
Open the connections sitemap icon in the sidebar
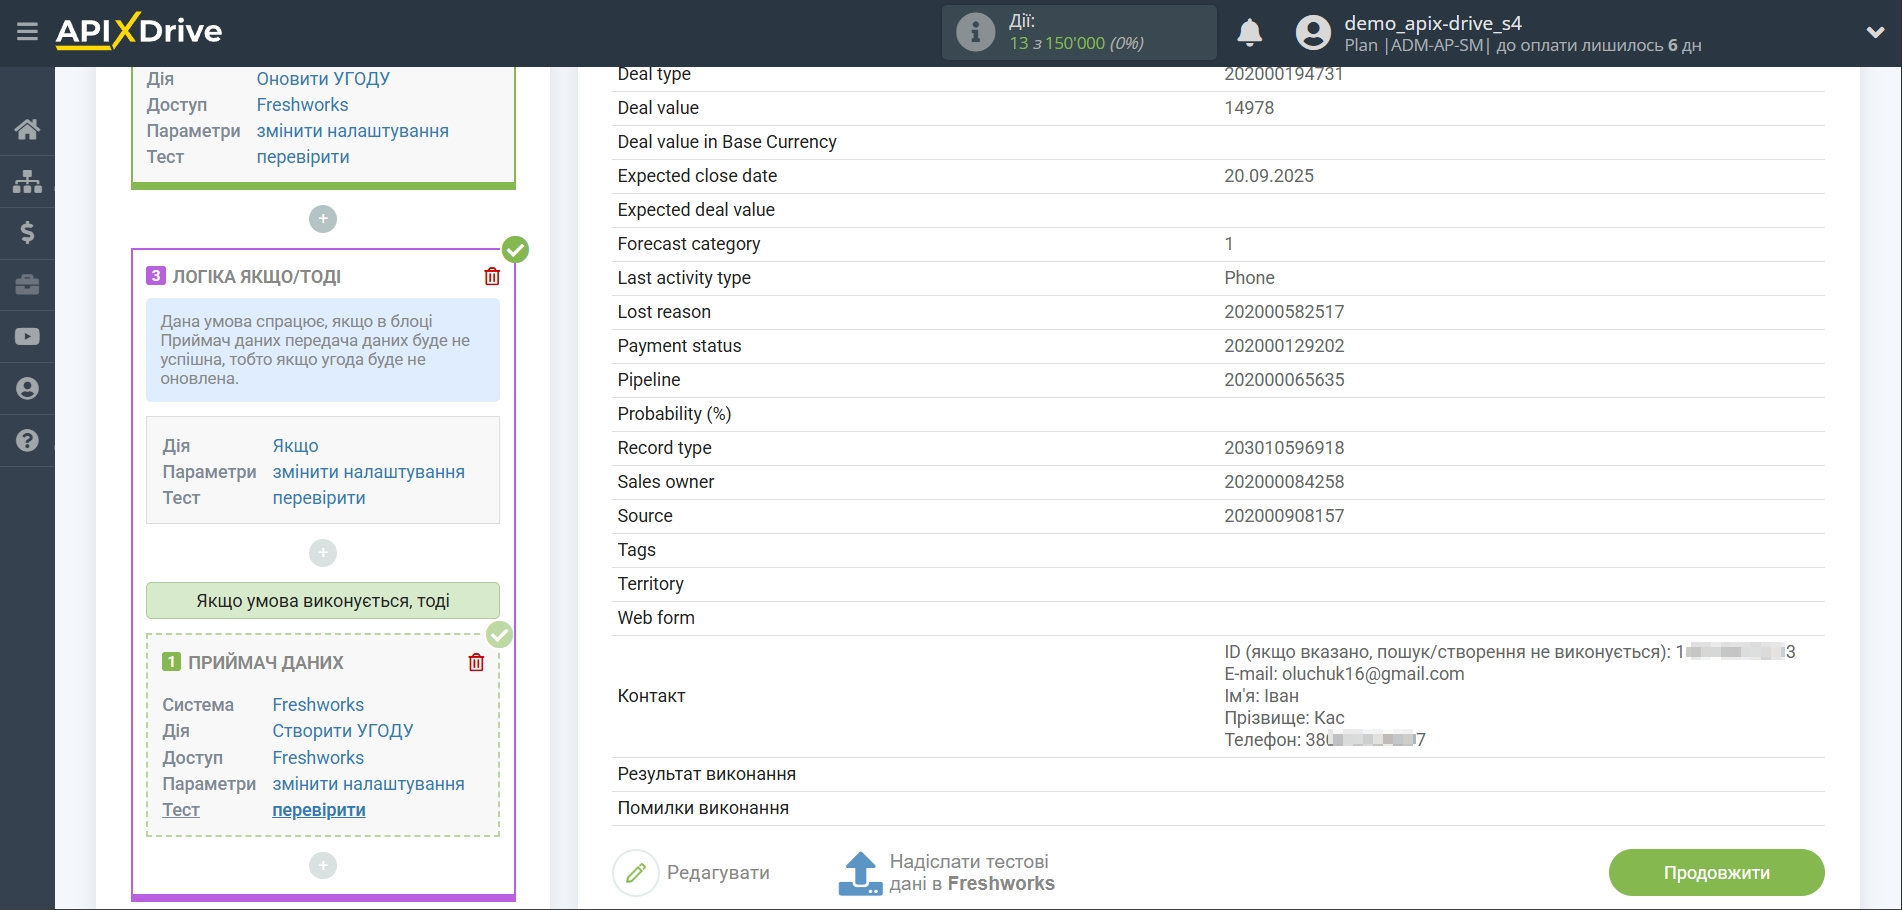click(27, 181)
